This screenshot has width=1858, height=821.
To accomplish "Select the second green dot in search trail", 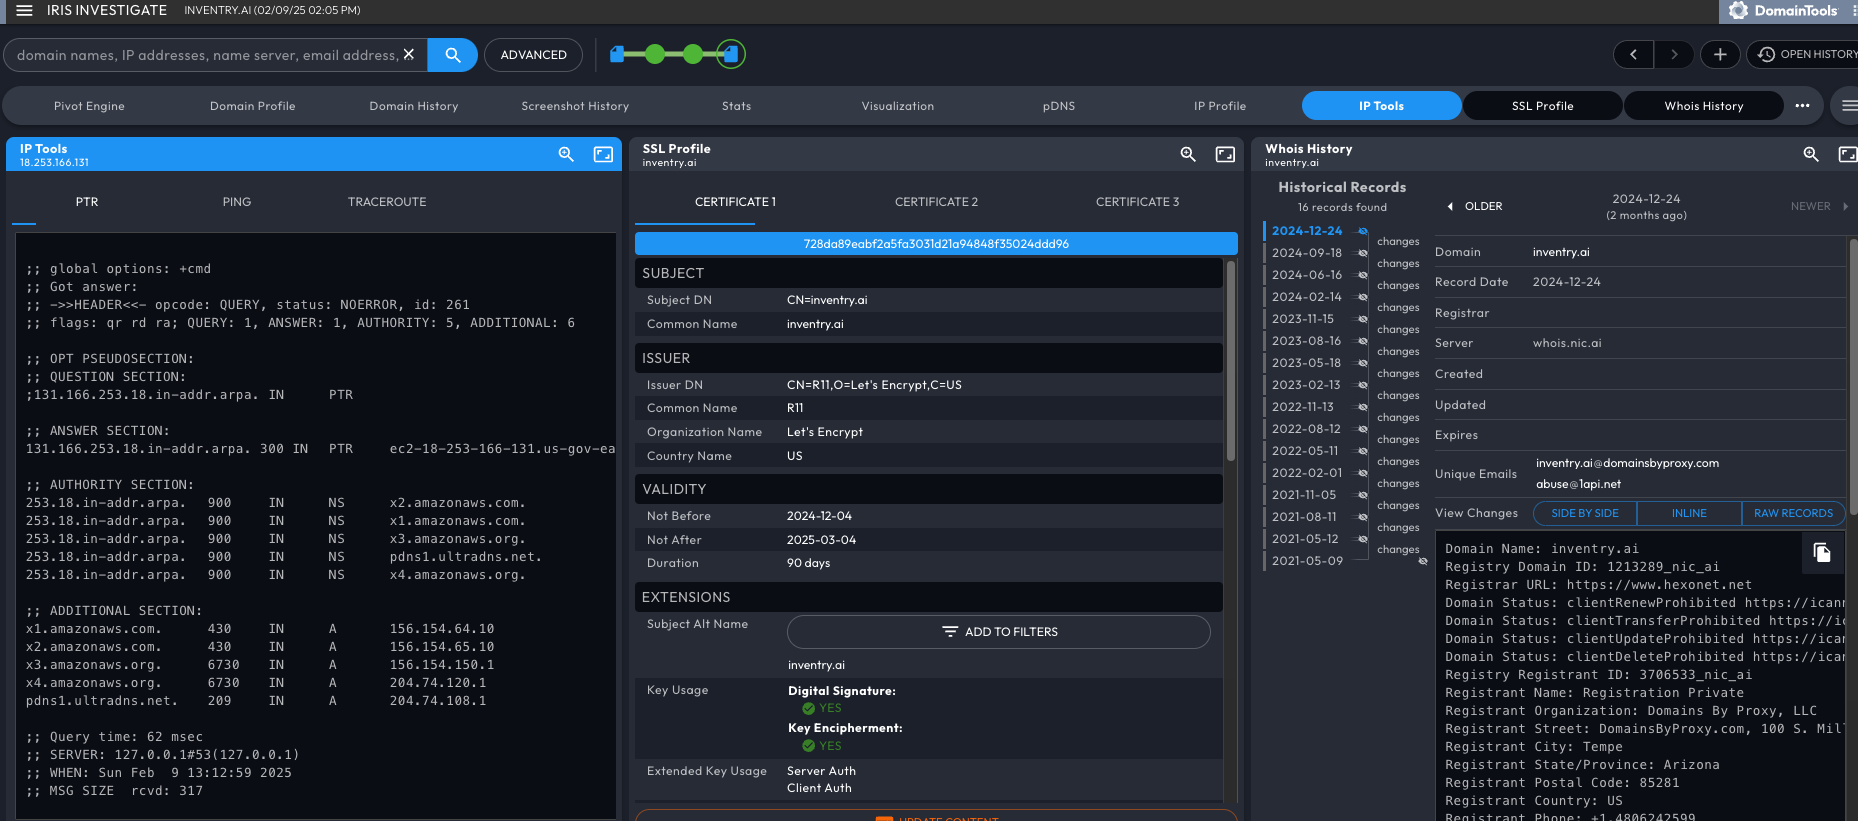I will pyautogui.click(x=655, y=54).
